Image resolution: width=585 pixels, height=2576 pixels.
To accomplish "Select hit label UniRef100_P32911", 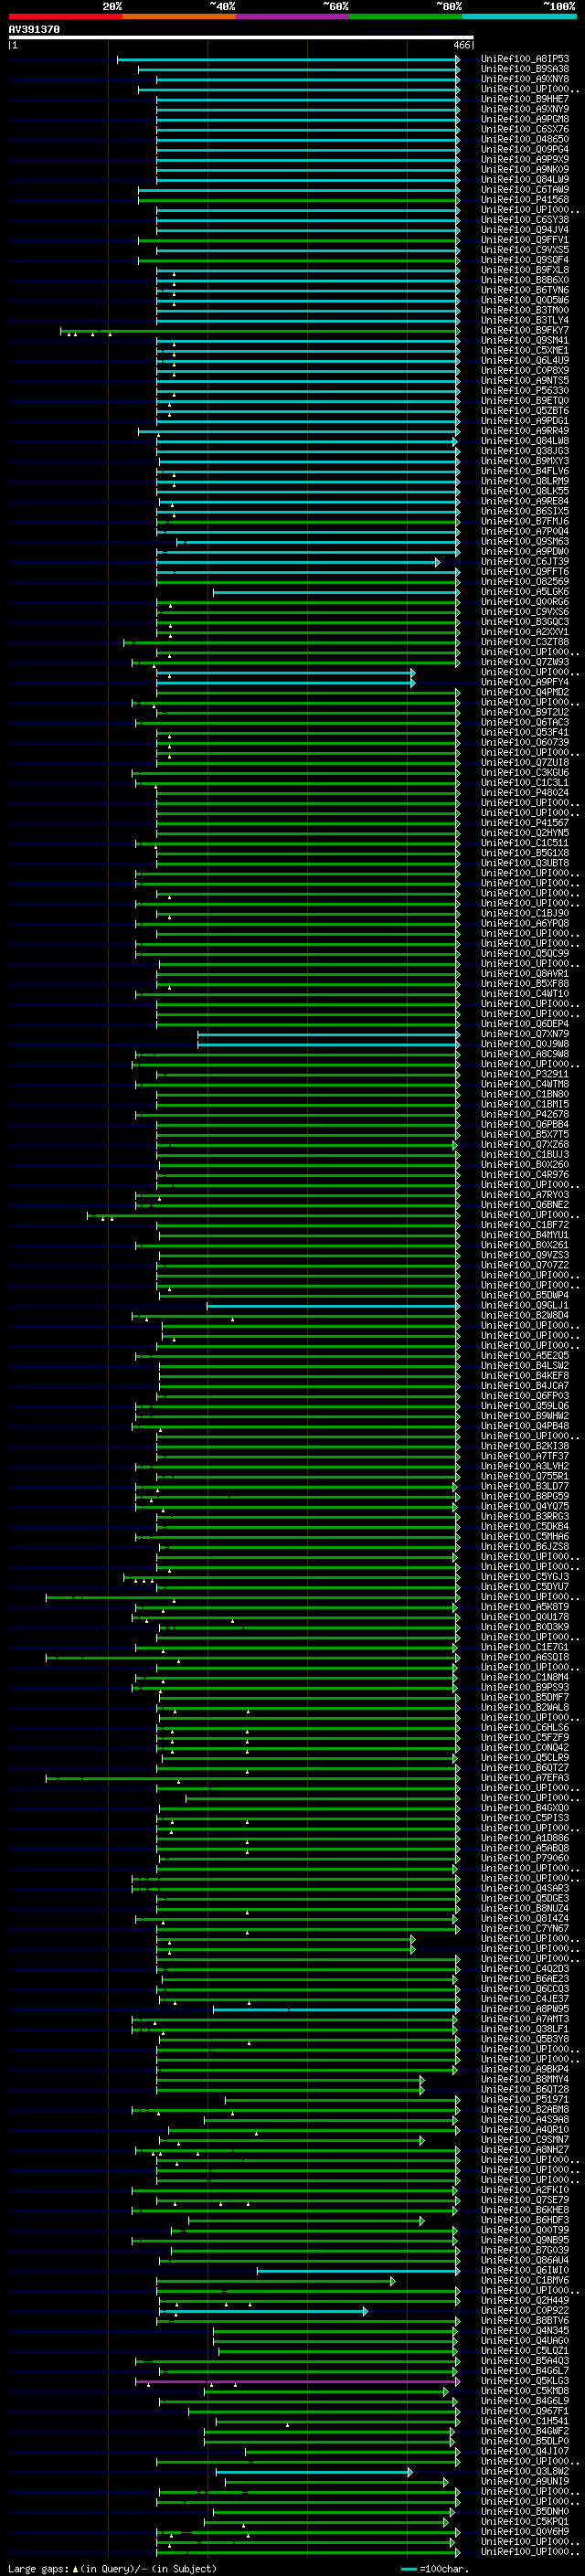I will click(x=525, y=1073).
